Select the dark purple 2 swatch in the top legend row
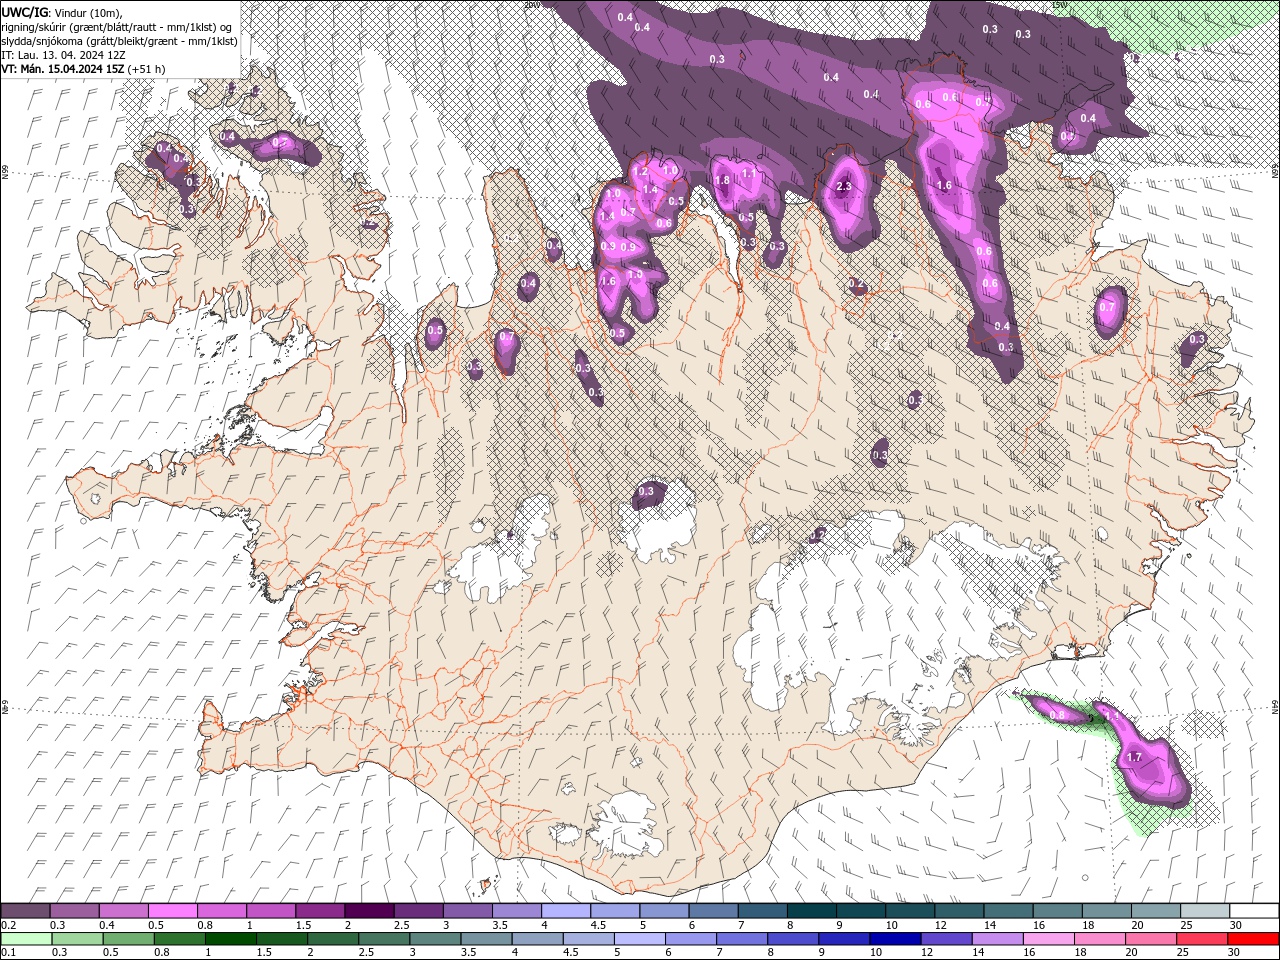The image size is (1280, 960). (x=369, y=912)
